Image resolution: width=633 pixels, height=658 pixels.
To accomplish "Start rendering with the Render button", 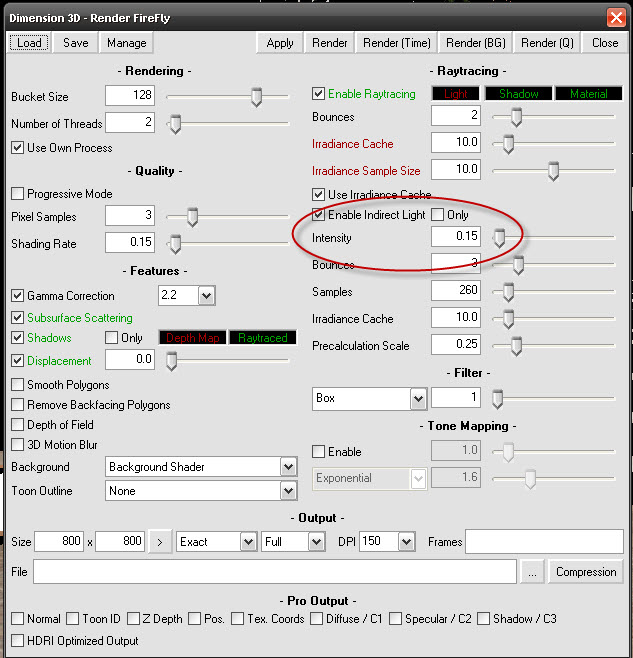I will [330, 43].
